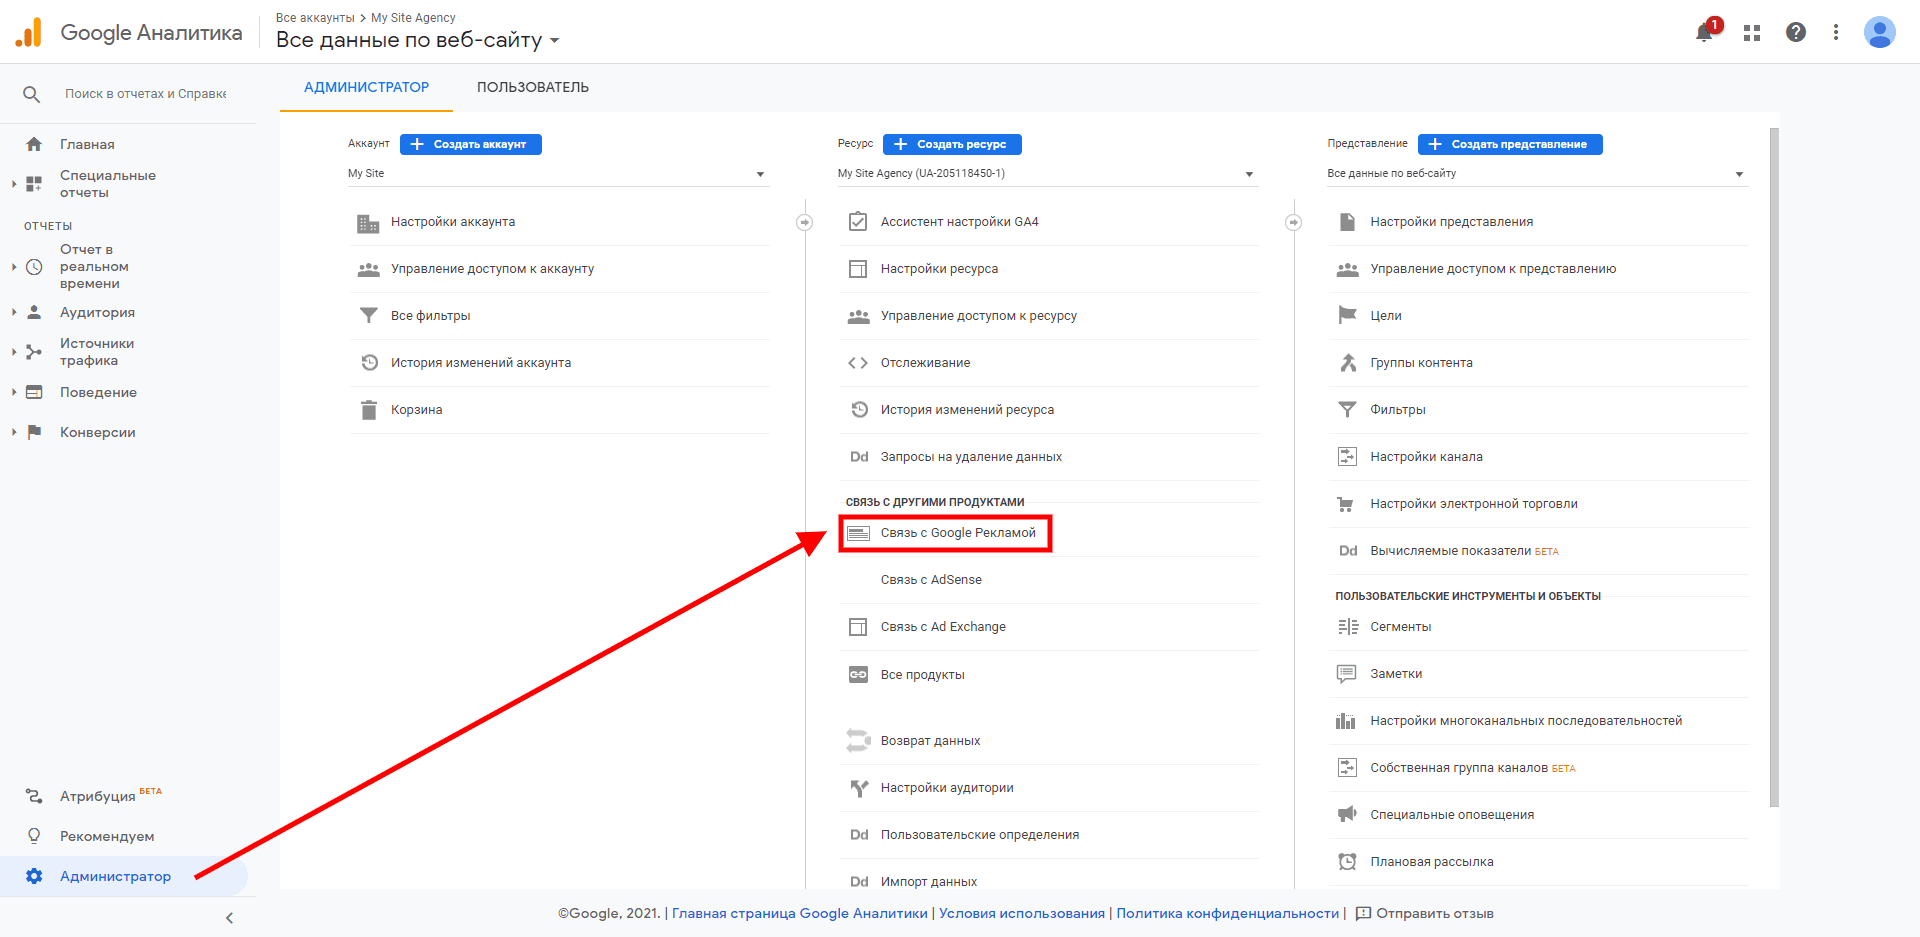Click the arrow circle between Ресурс and Представление columns
1920x937 pixels.
[x=1293, y=222]
